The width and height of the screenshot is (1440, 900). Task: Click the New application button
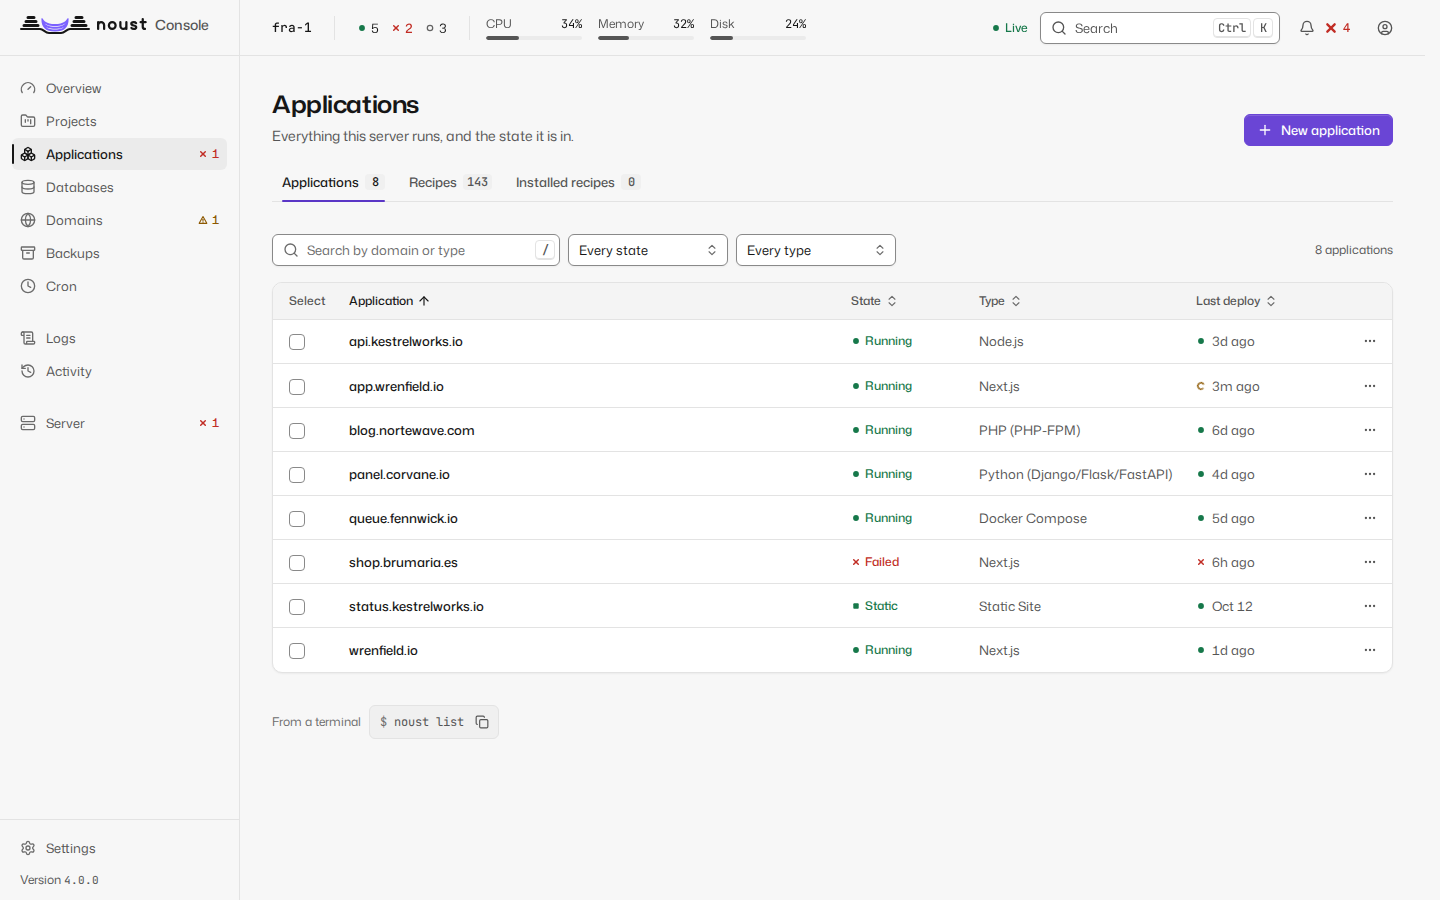1318,130
